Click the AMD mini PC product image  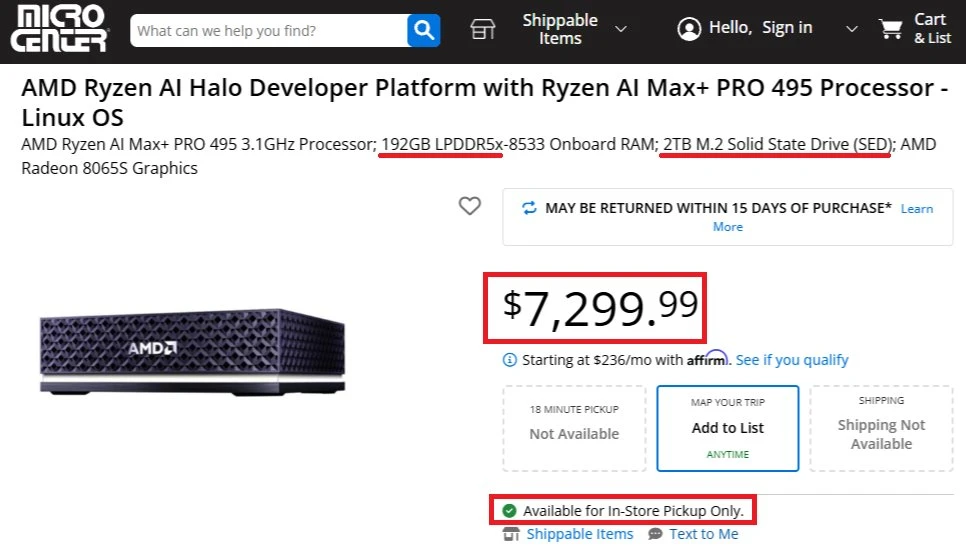pos(192,352)
